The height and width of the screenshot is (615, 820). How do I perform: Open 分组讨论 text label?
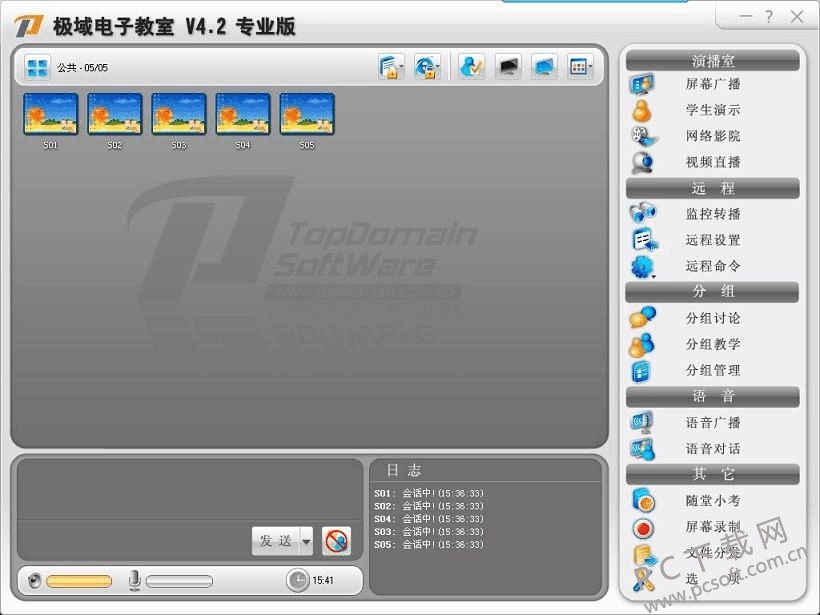713,318
